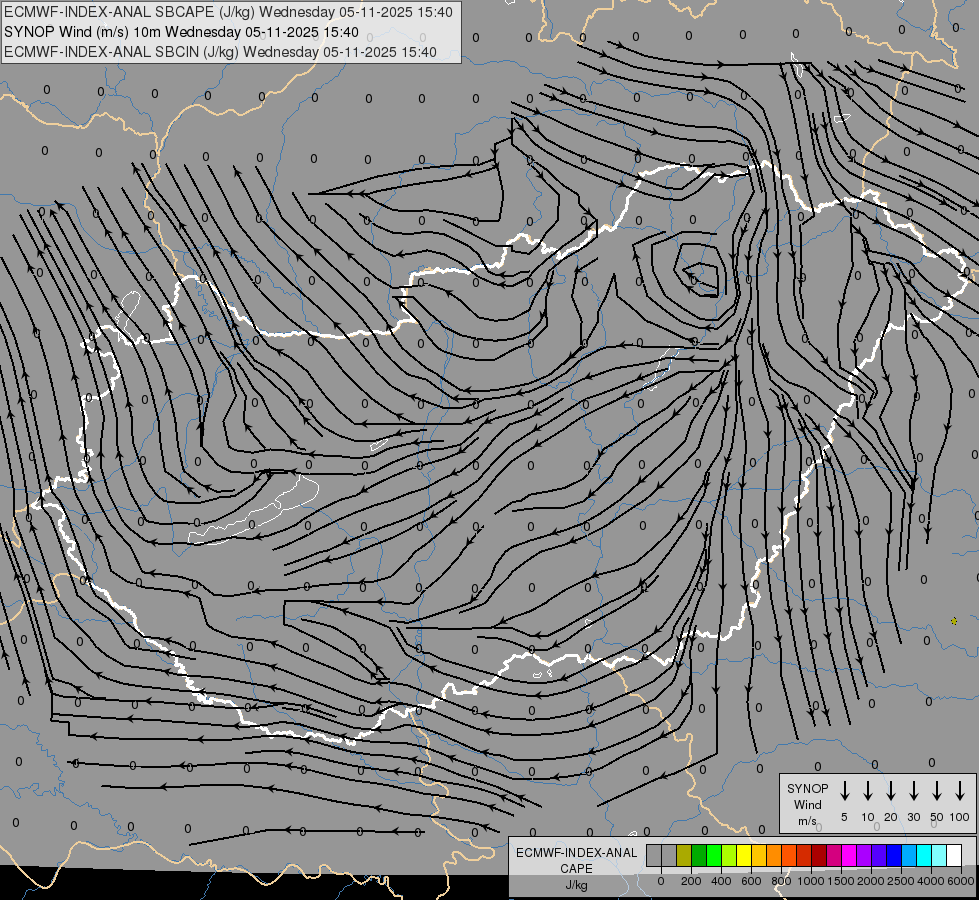Click the 'SYNOP Wind m/s' legend label
The image size is (979, 900).
pyautogui.click(x=807, y=804)
